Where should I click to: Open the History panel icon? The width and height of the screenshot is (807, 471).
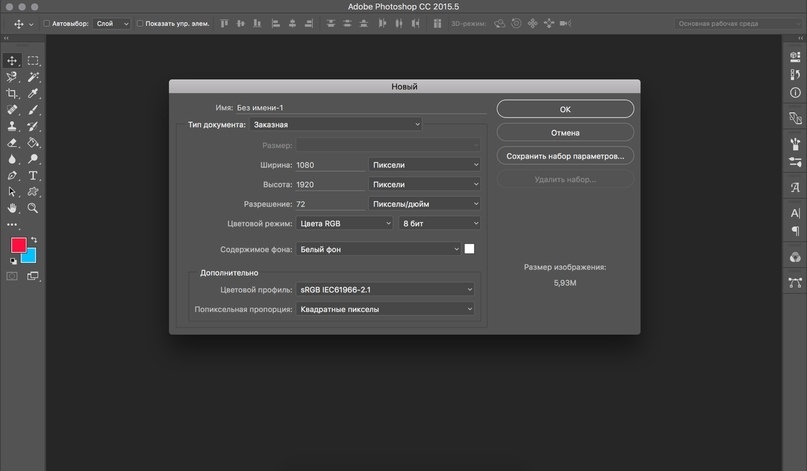pyautogui.click(x=795, y=75)
